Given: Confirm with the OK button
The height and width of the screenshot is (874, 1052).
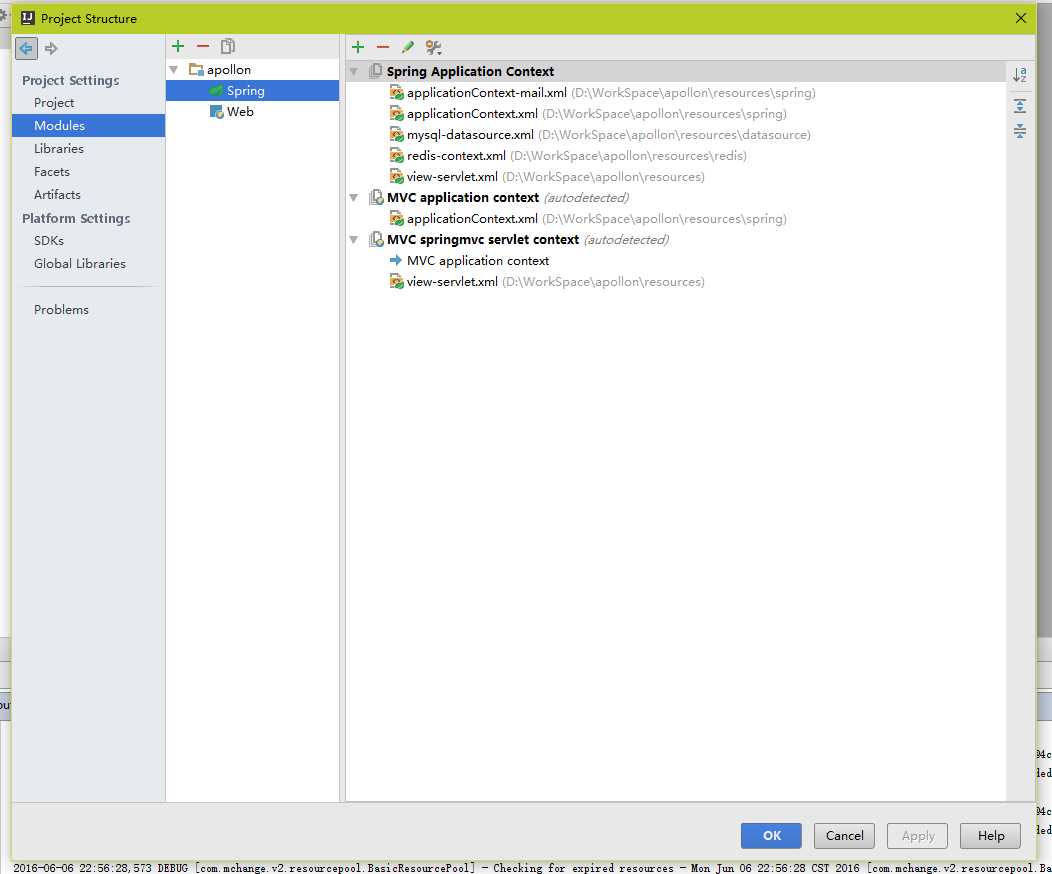Looking at the screenshot, I should pyautogui.click(x=771, y=835).
